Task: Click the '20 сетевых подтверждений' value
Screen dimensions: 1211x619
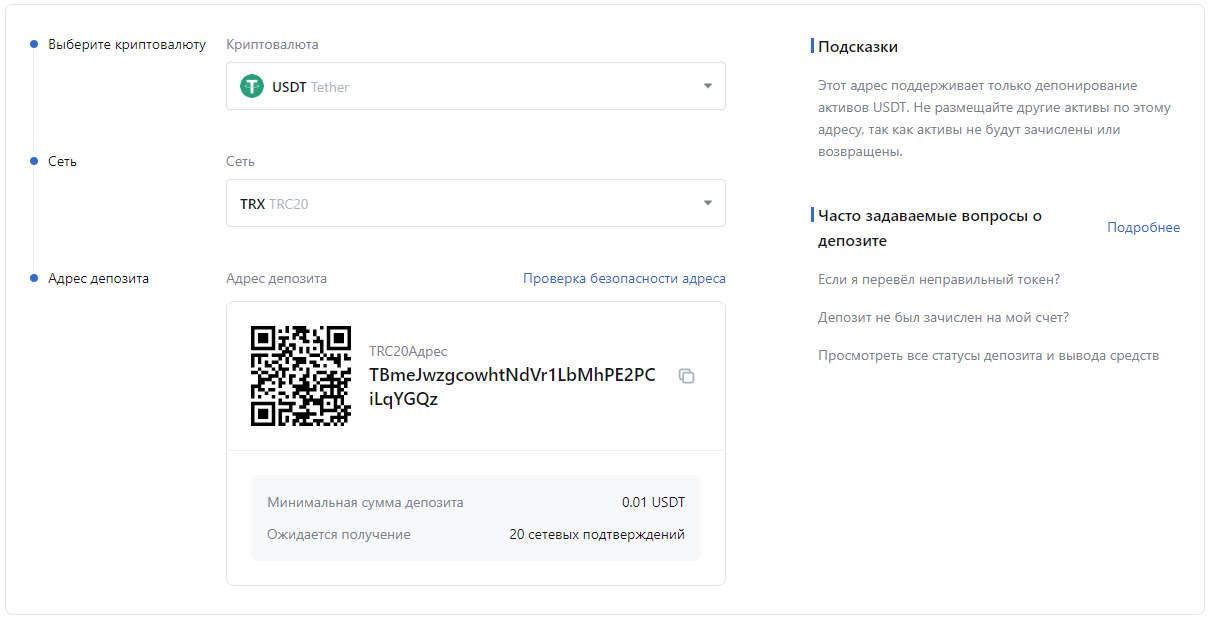Action: [596, 535]
